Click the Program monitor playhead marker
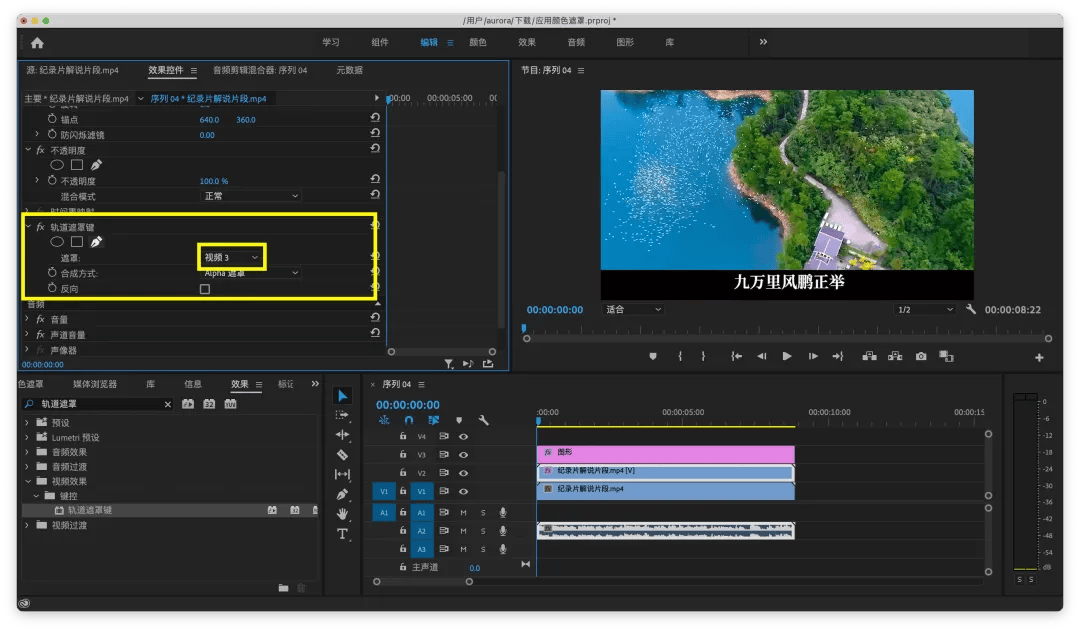The image size is (1080, 631). [523, 329]
